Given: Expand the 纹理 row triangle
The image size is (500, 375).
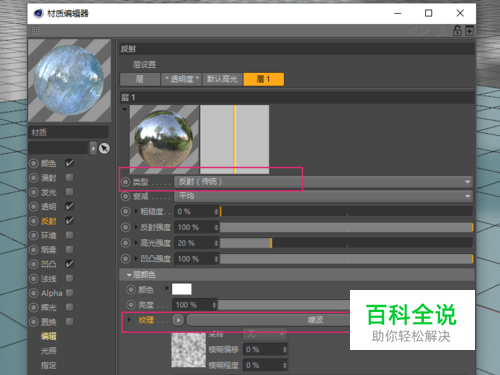Looking at the screenshot, I should coord(129,320).
